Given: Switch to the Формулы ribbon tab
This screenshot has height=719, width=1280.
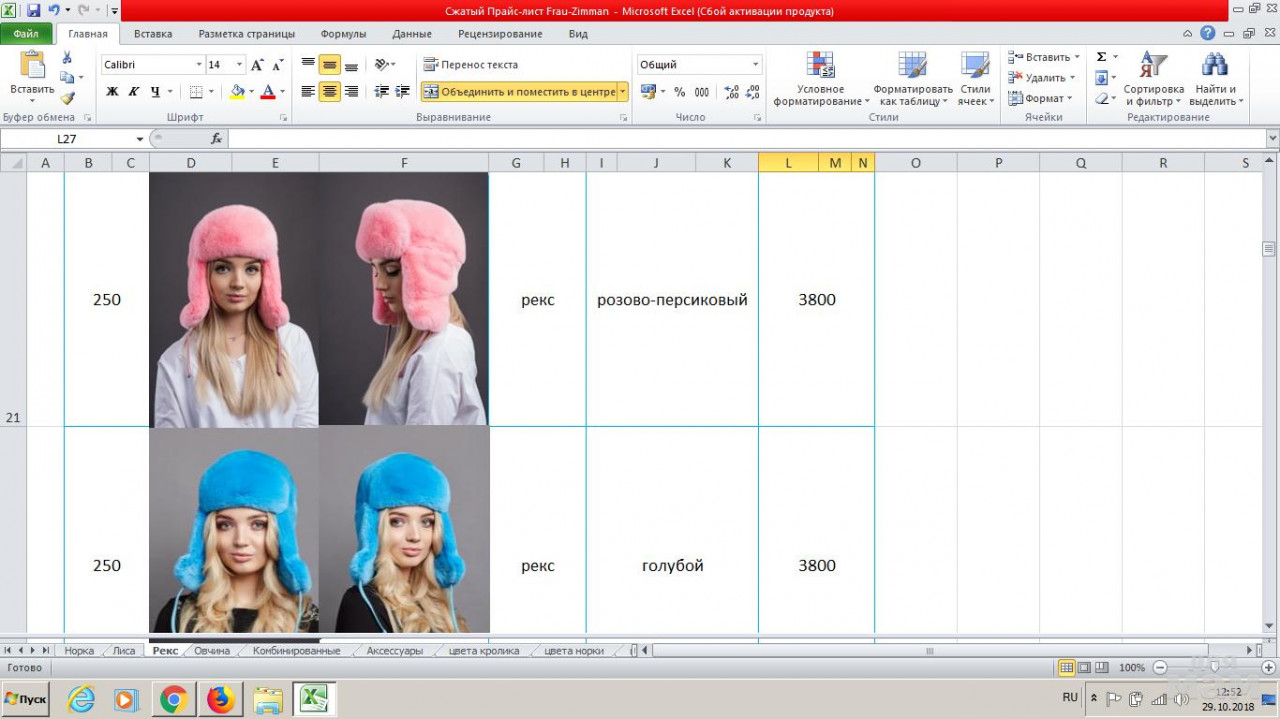Looking at the screenshot, I should pyautogui.click(x=343, y=34).
